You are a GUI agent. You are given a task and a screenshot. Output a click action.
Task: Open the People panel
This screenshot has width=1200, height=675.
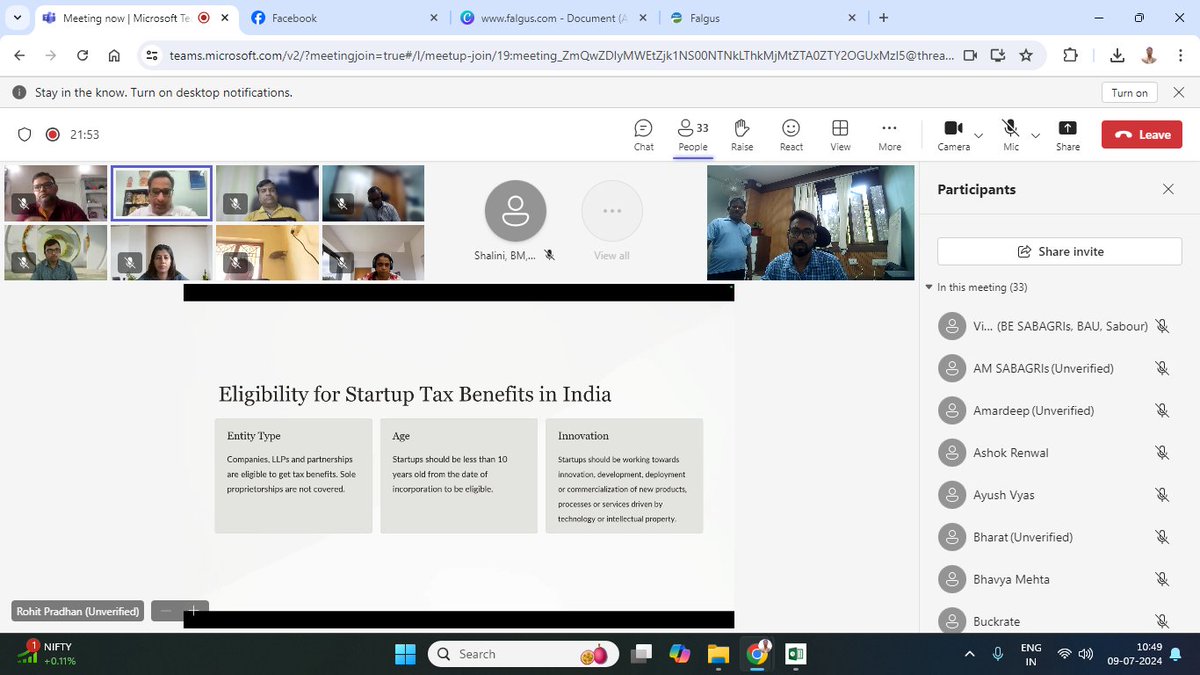pos(692,135)
